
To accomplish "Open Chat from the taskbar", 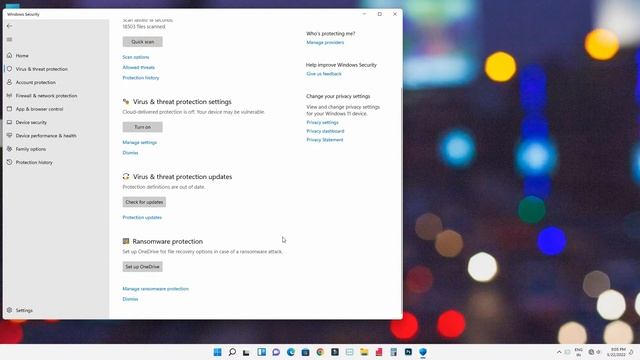I will coord(276,352).
